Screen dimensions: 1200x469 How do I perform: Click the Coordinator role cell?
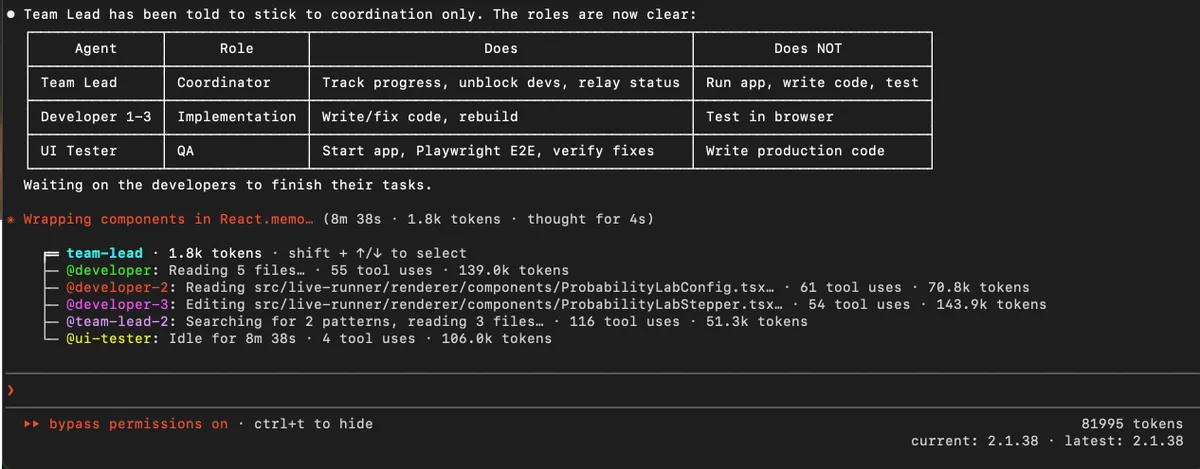tap(223, 83)
